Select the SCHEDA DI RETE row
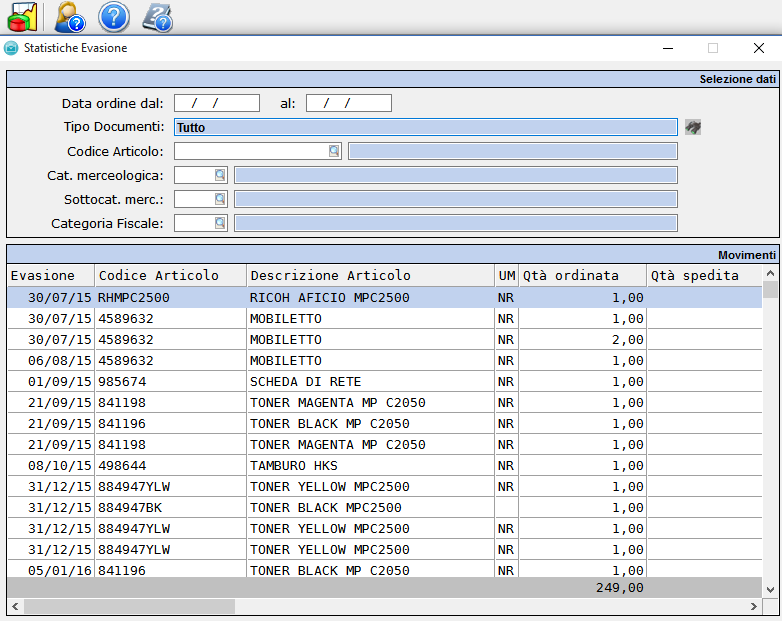Screen dimensions: 782x621 pyautogui.click(x=385, y=382)
